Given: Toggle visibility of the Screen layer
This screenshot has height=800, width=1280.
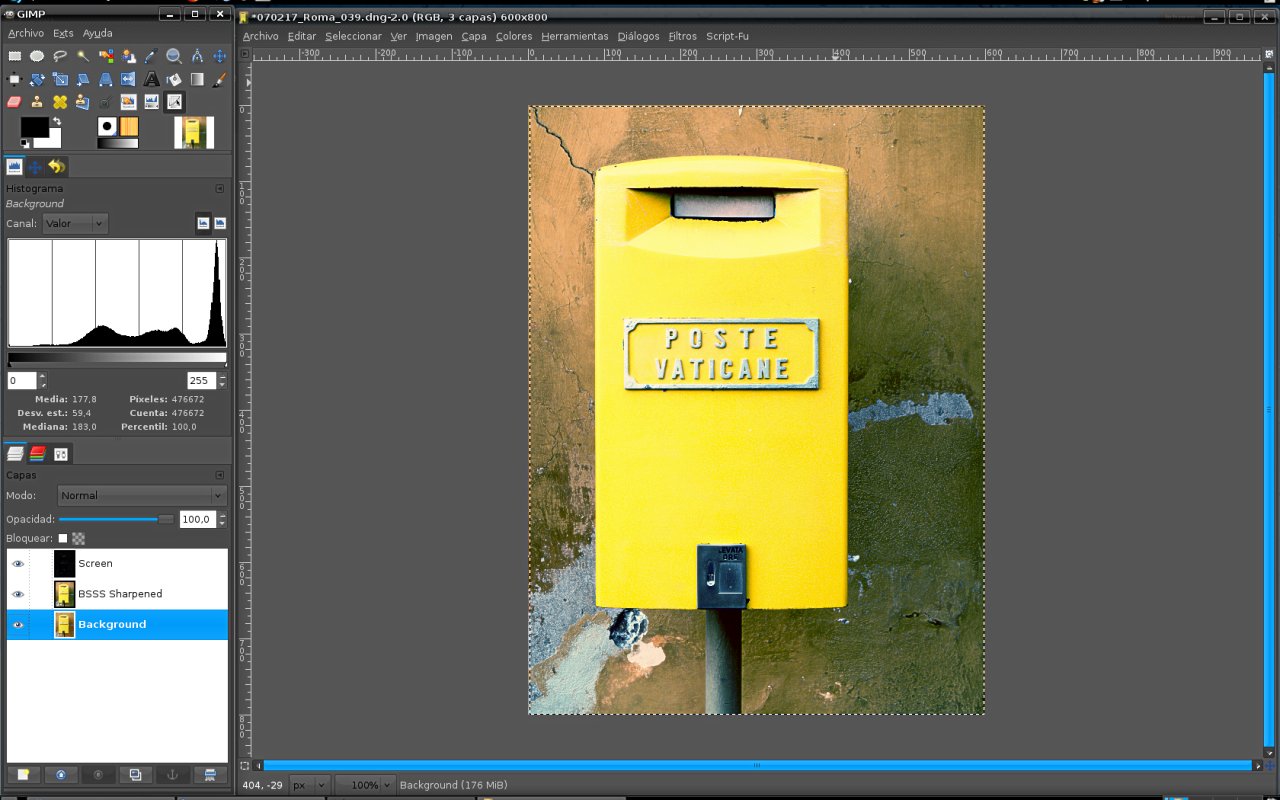Looking at the screenshot, I should point(18,564).
